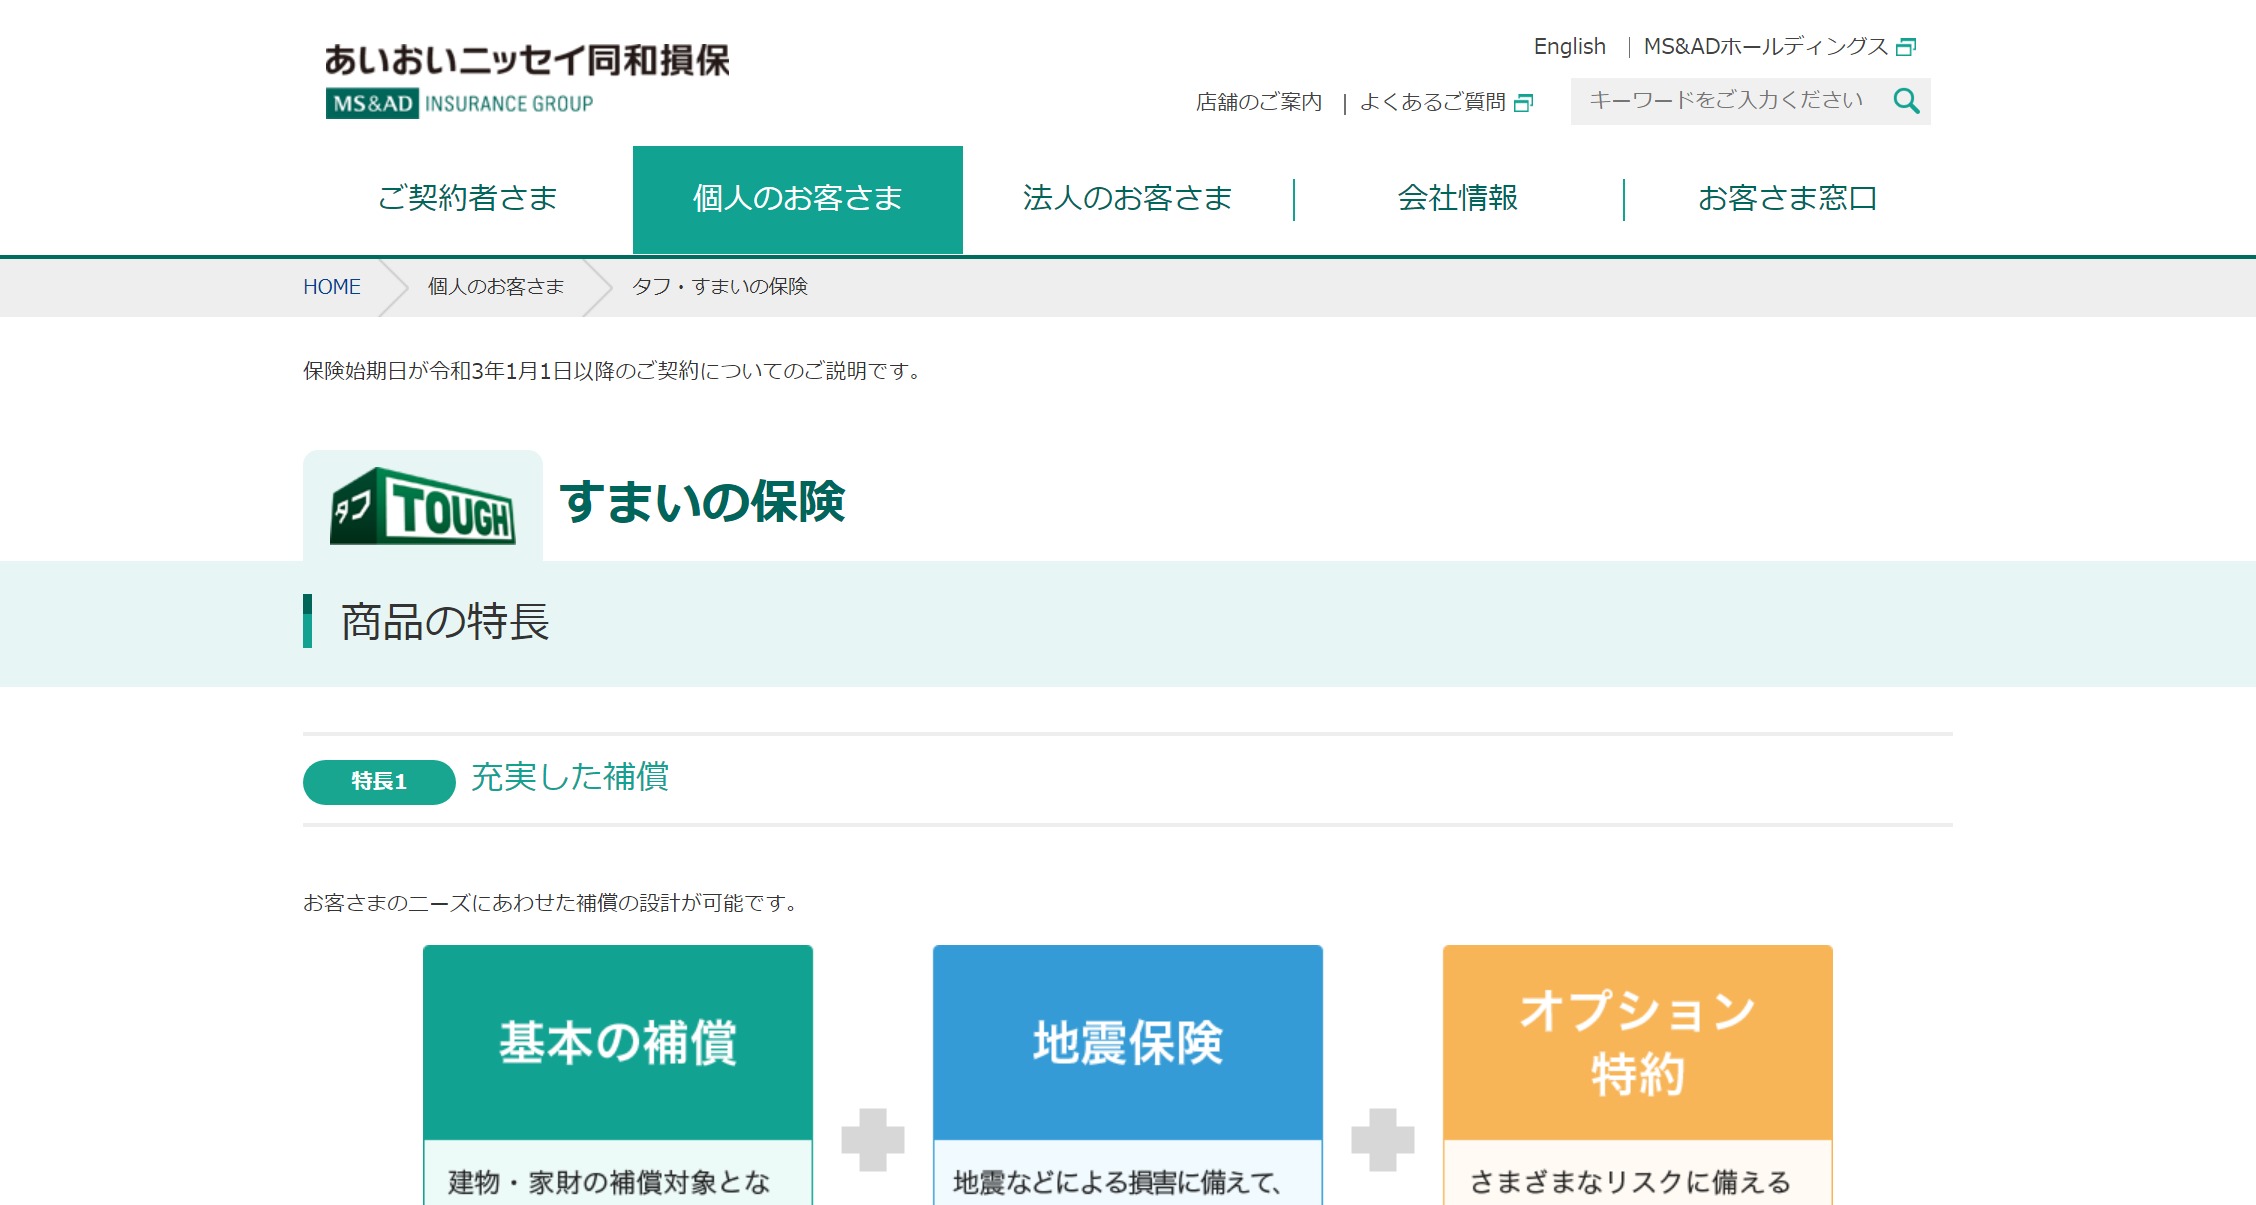Click the すまいの保険 title text
This screenshot has width=2256, height=1205.
[702, 502]
